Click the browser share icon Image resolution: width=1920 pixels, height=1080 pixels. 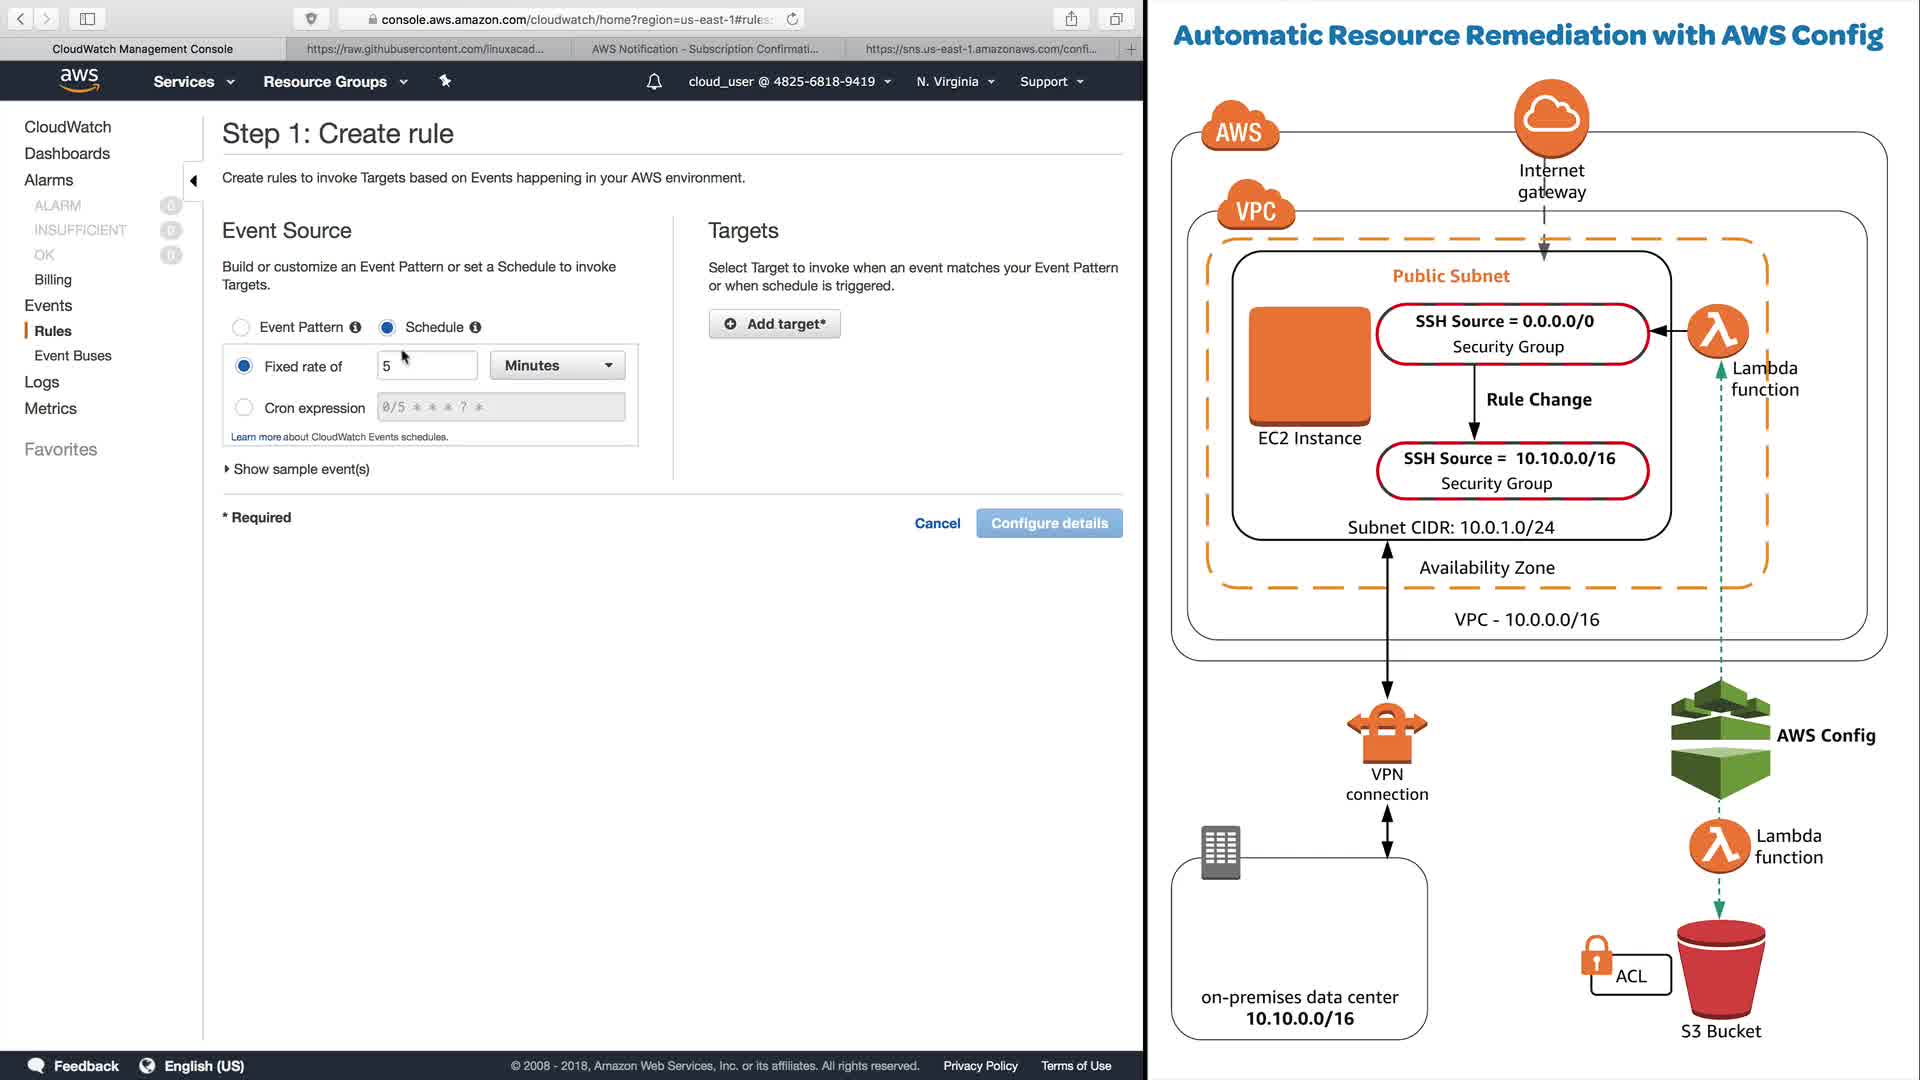pos(1071,19)
